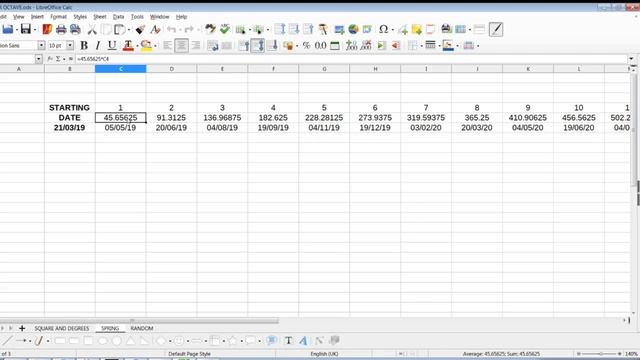Click the Undo arrow icon
The width and height of the screenshot is (640, 360).
[x=171, y=29]
